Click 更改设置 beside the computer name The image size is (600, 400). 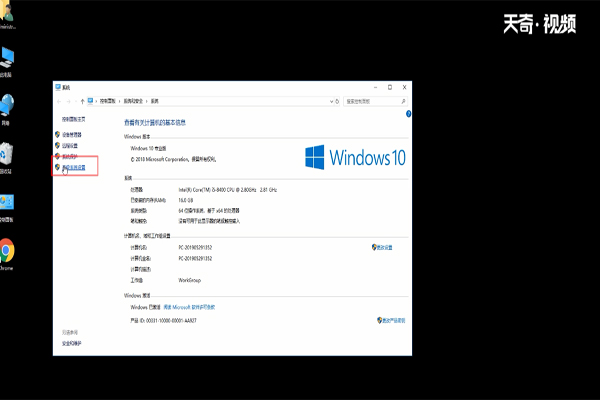tap(385, 248)
